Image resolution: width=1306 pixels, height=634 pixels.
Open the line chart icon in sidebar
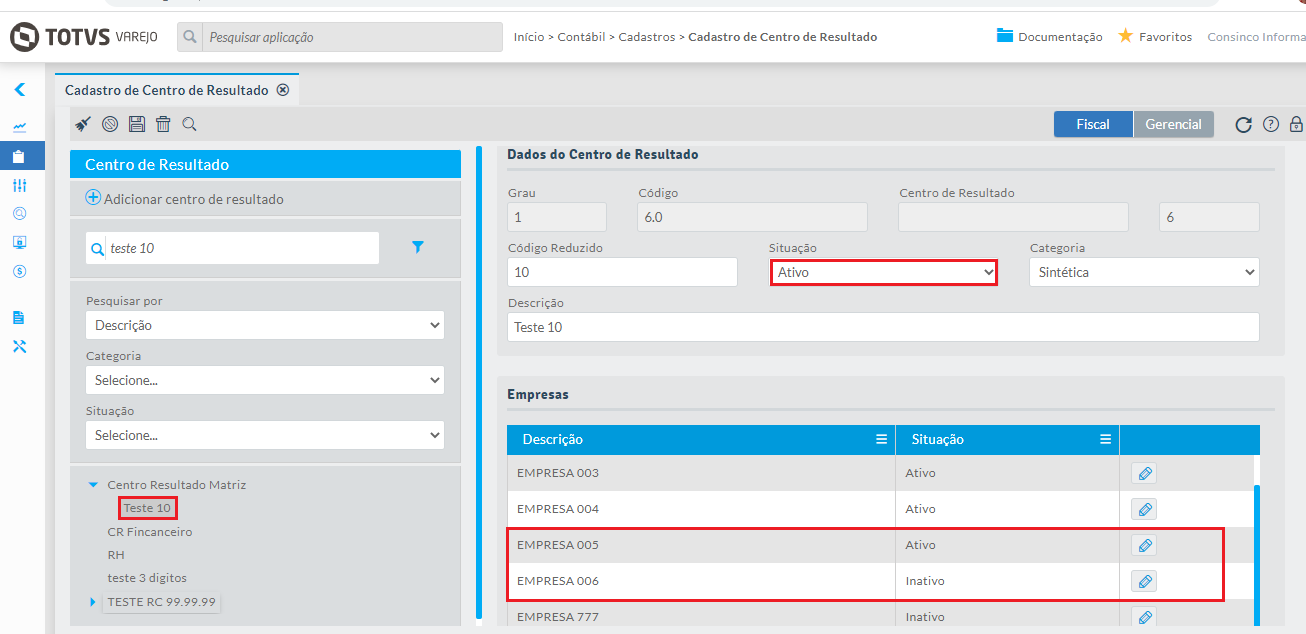click(x=19, y=128)
